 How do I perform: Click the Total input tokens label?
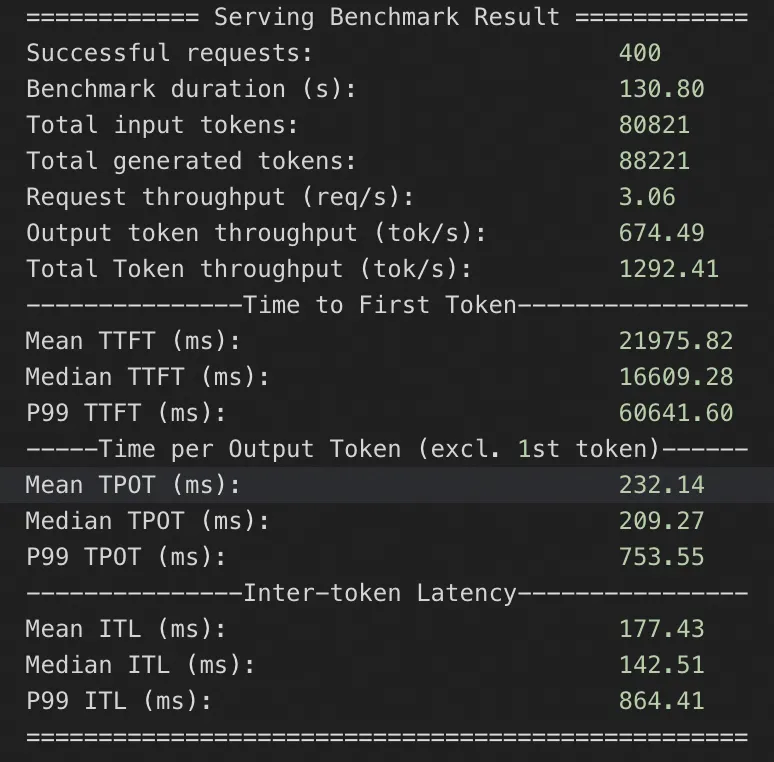(x=162, y=125)
